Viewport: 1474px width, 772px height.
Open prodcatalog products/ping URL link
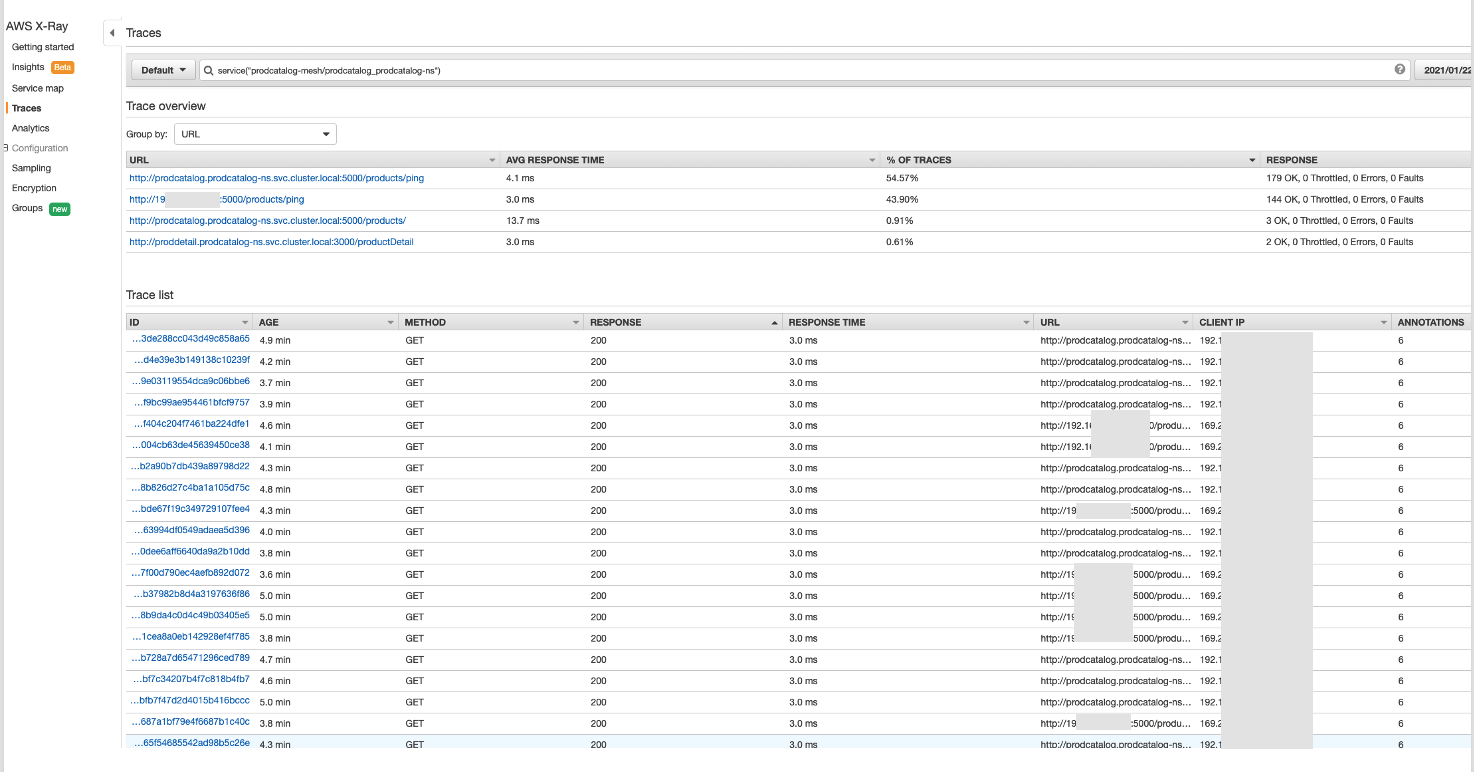[x=276, y=178]
